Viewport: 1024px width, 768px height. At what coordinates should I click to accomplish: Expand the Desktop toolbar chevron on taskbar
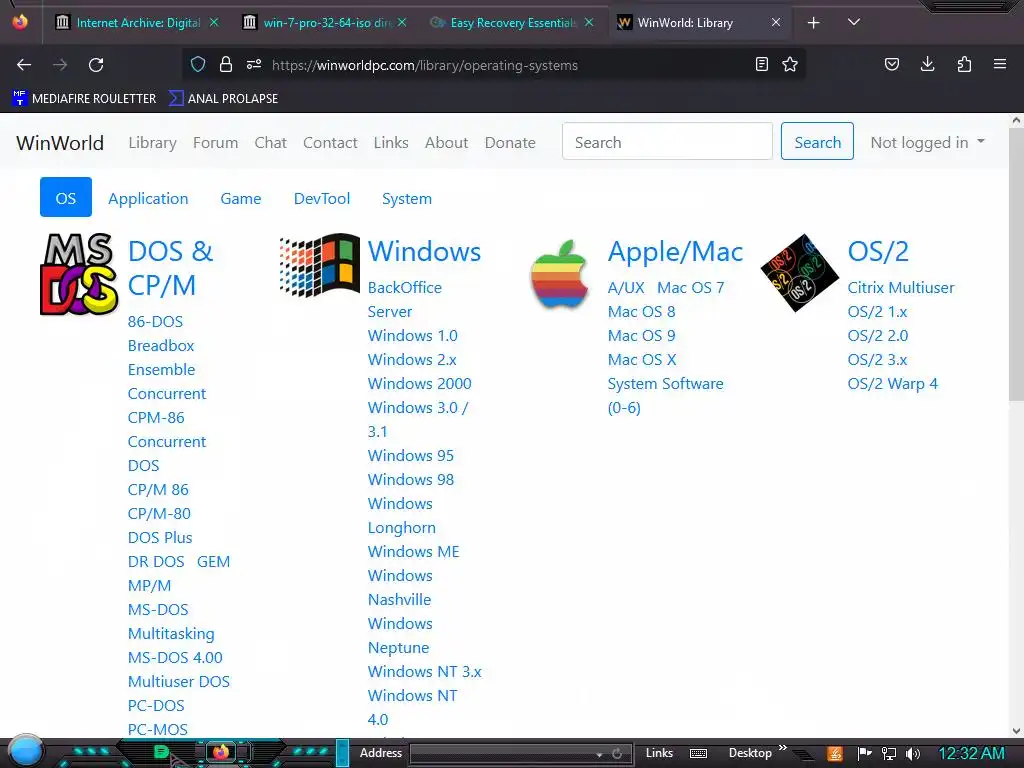[782, 748]
